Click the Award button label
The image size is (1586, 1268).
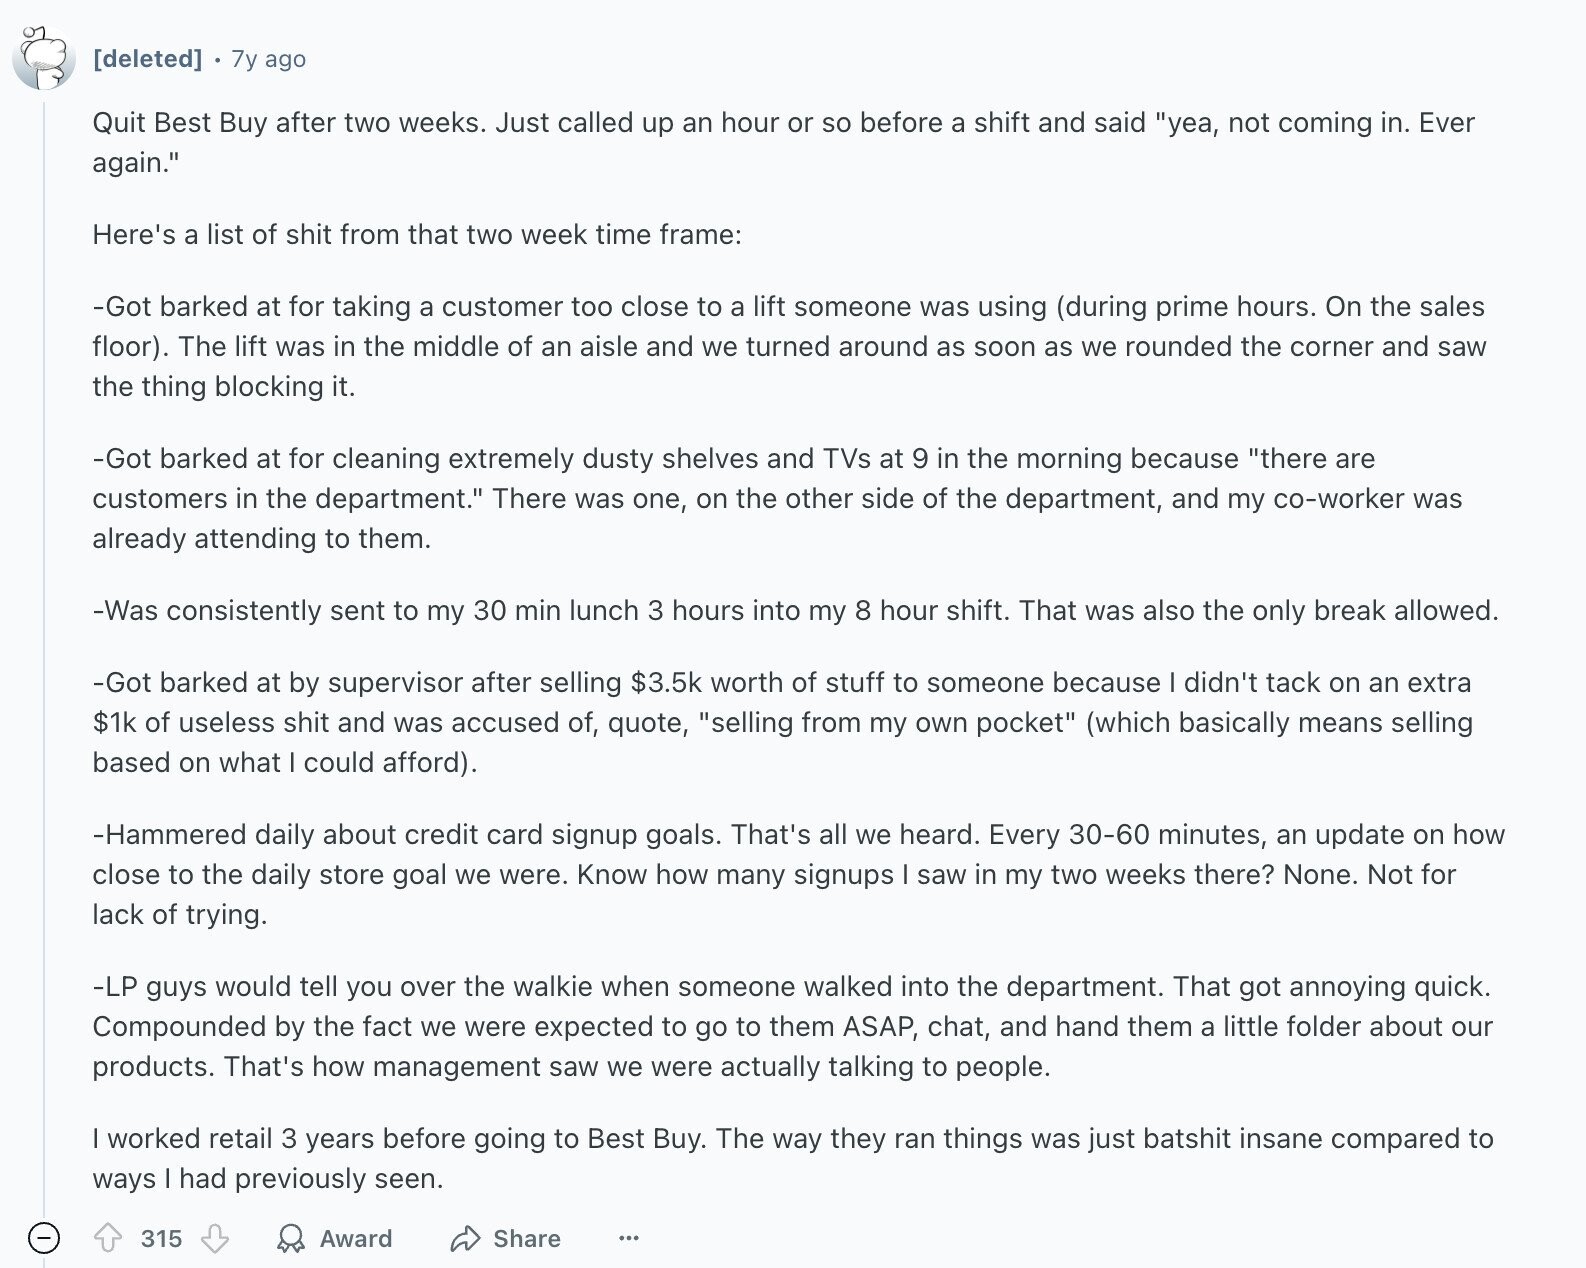[x=356, y=1239]
